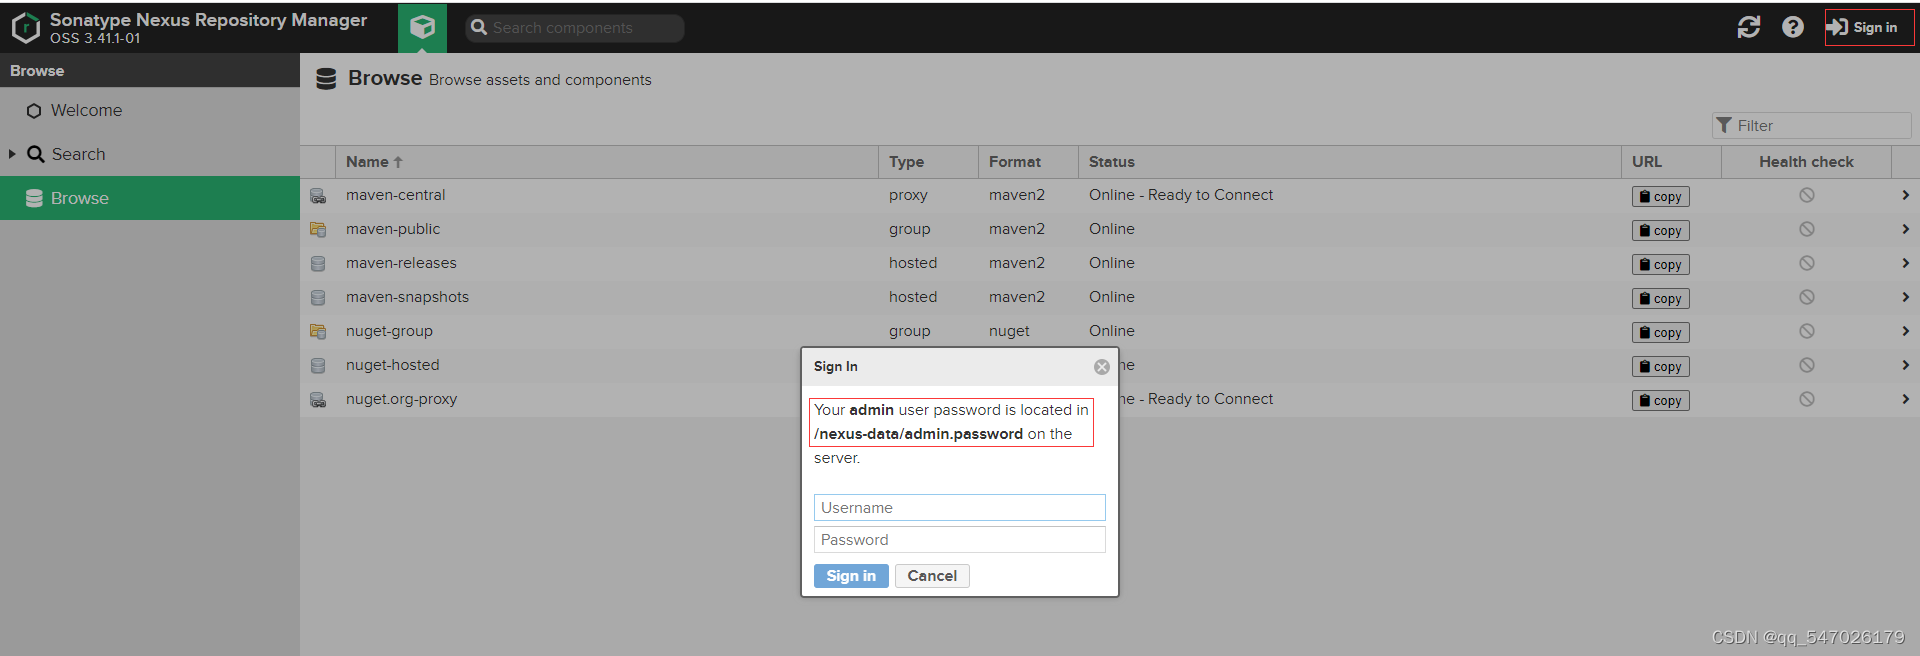The height and width of the screenshot is (656, 1920).
Task: Click health check icon for maven-releases
Action: (1806, 263)
